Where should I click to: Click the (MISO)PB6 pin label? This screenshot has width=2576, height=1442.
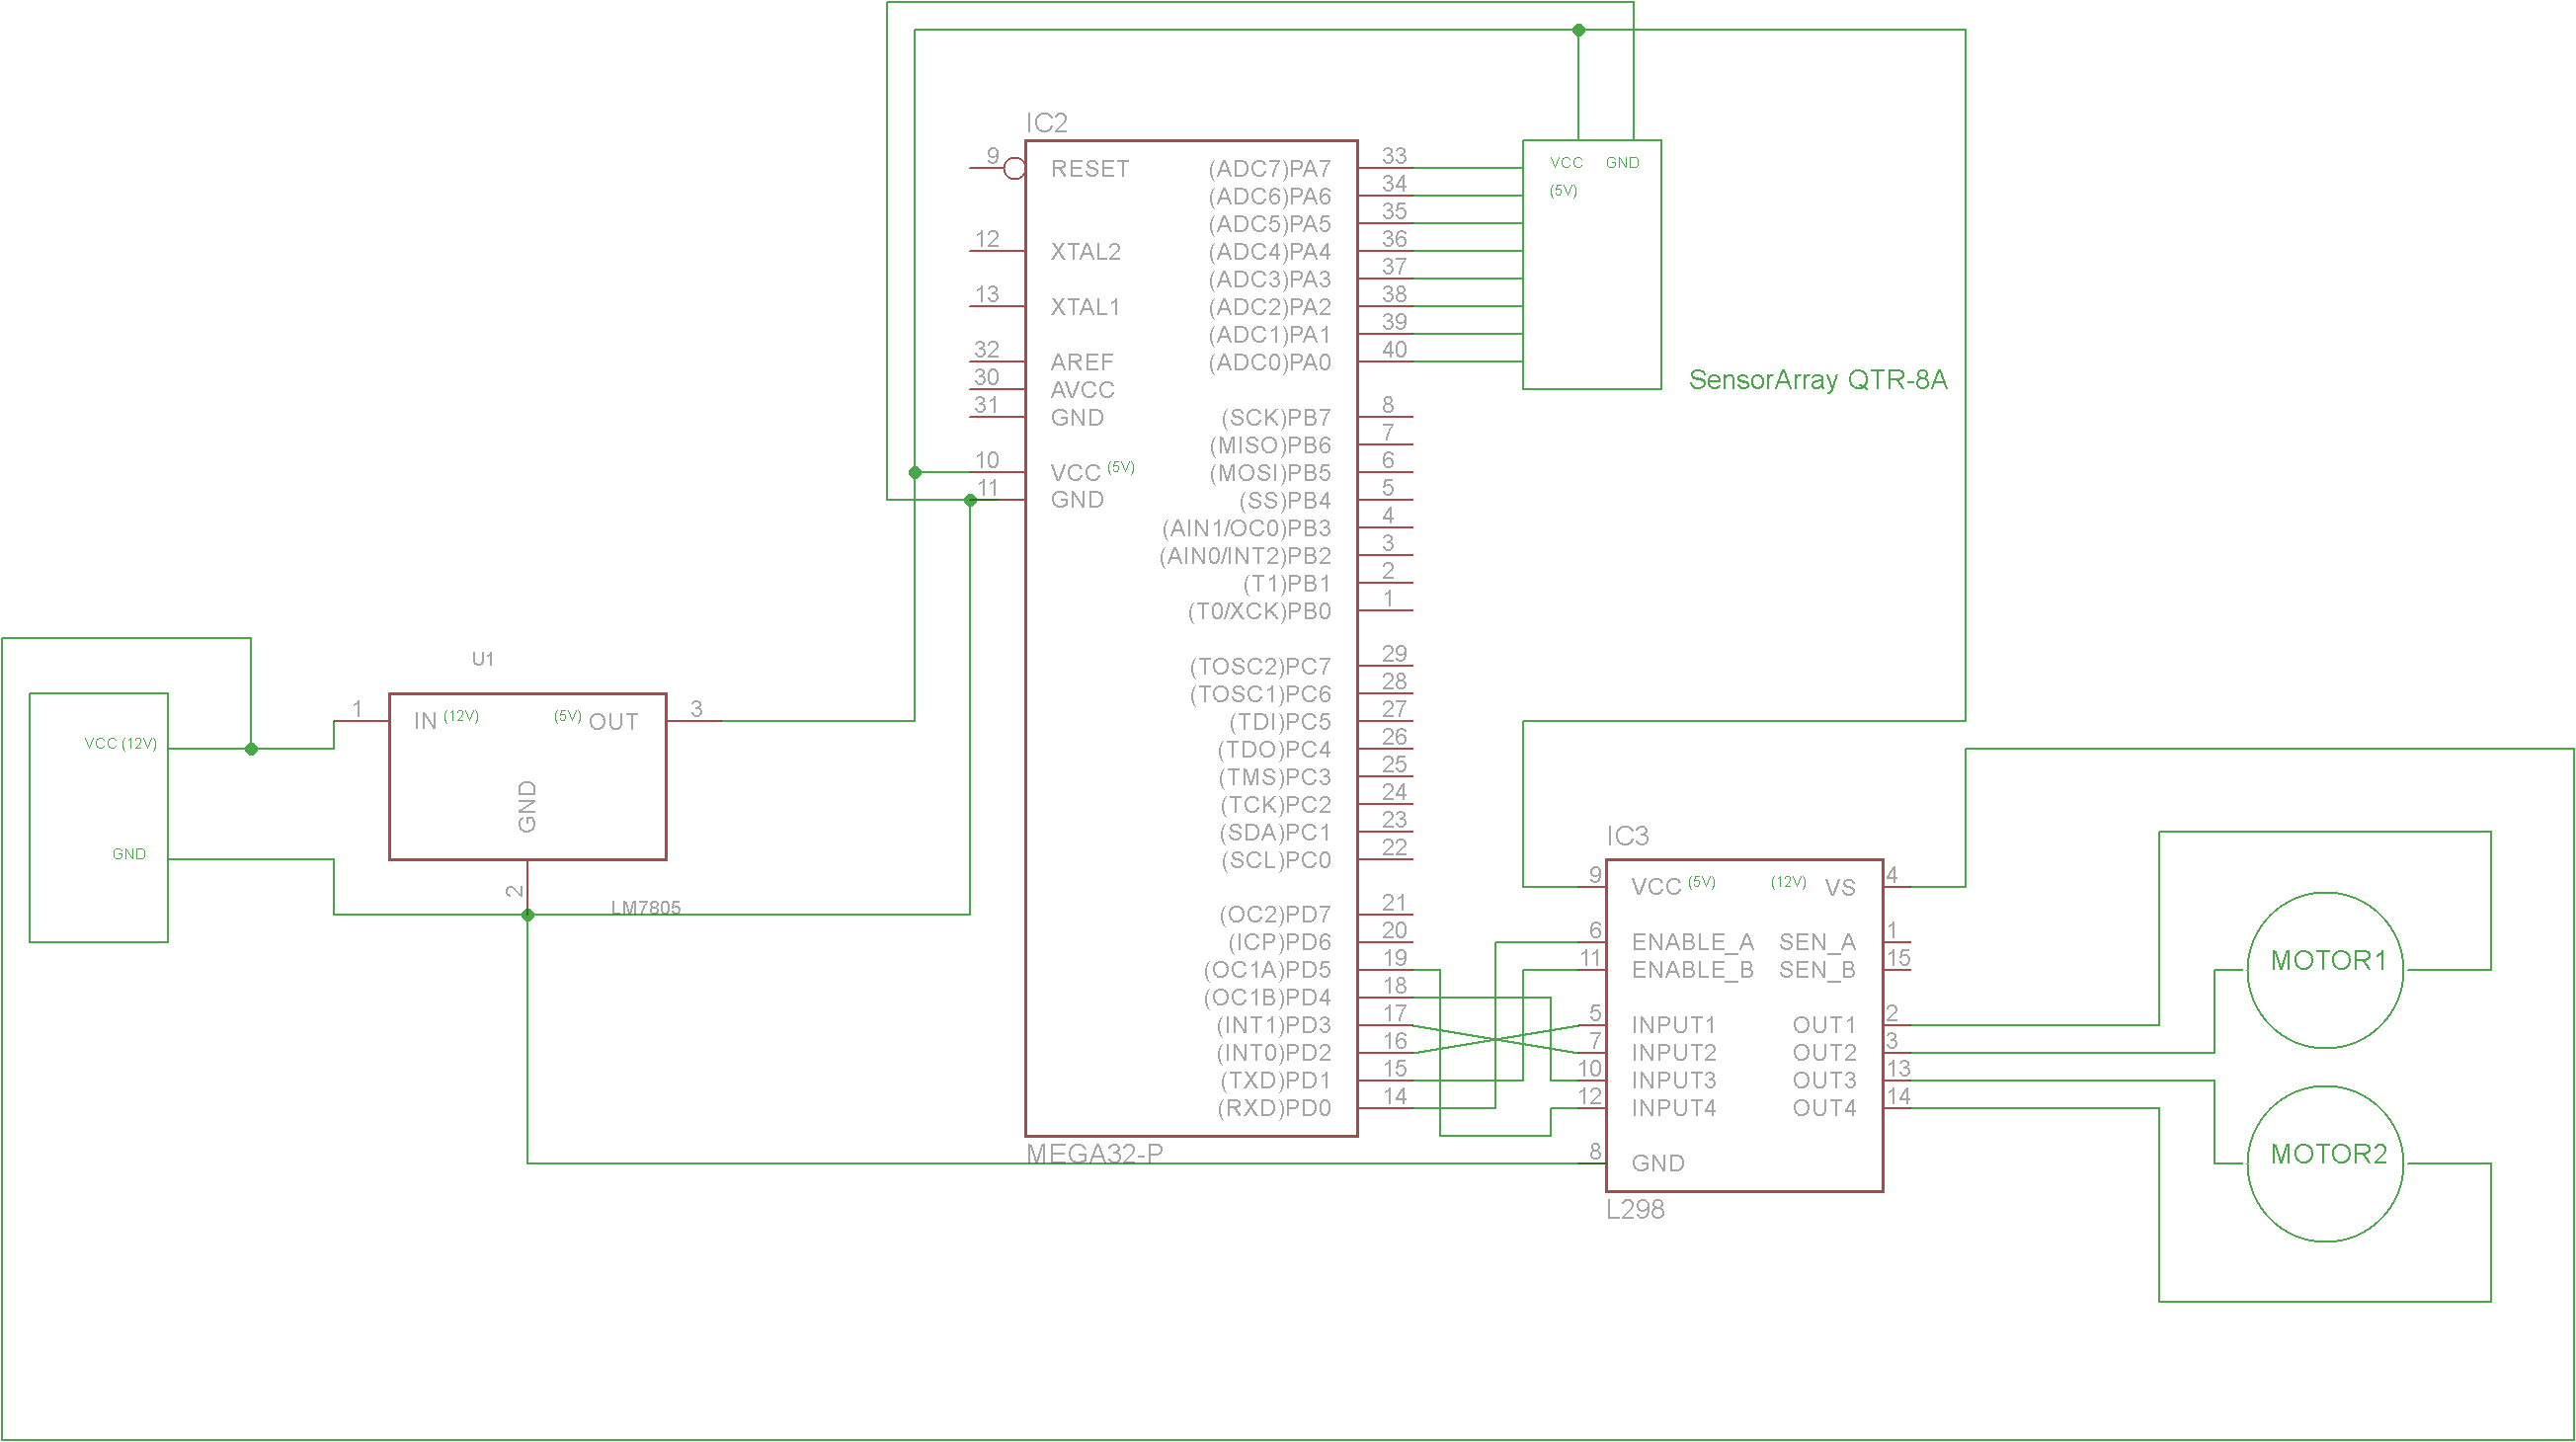pos(1271,446)
